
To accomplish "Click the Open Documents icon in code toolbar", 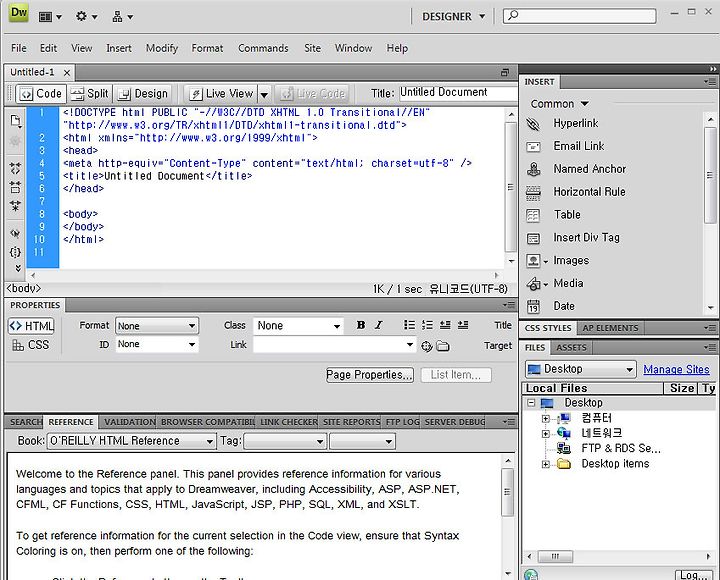I will pos(16,121).
